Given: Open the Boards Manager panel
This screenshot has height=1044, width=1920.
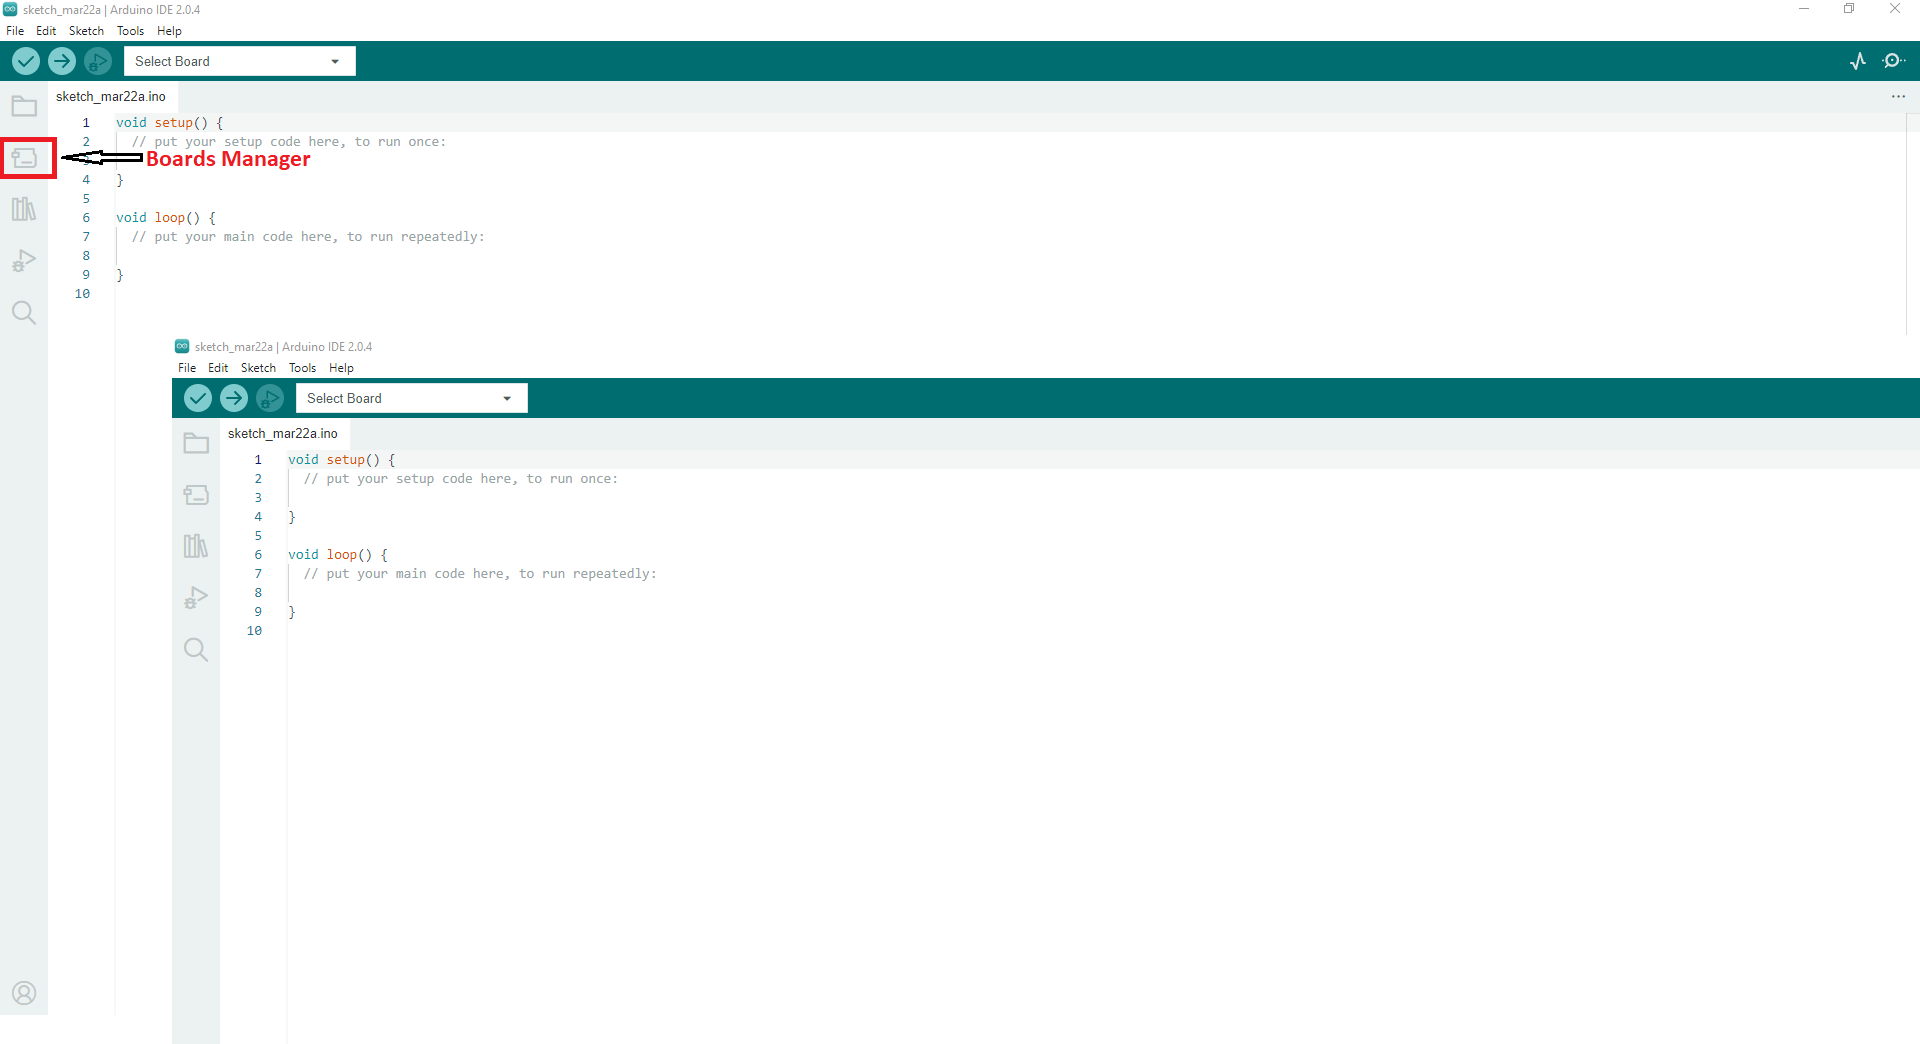Looking at the screenshot, I should click(25, 157).
